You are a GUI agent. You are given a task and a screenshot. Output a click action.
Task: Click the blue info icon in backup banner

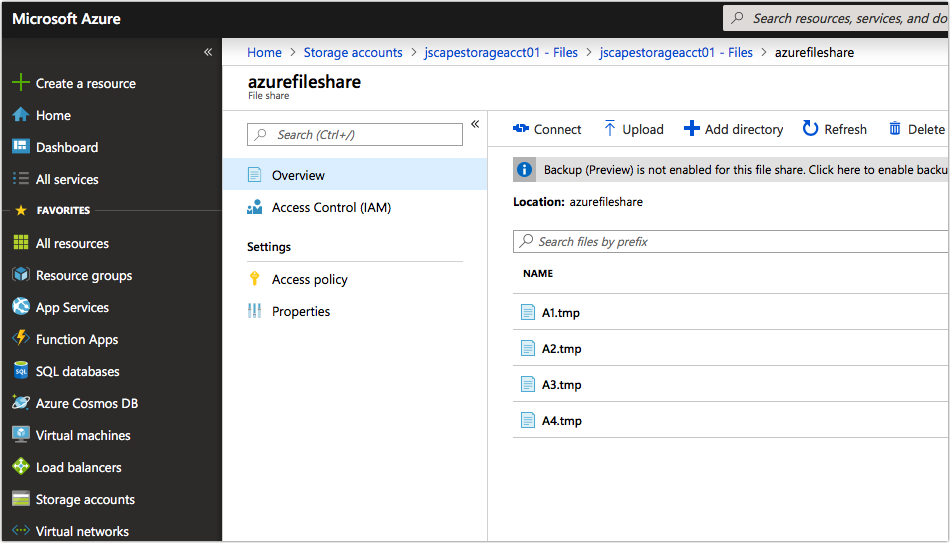click(x=524, y=170)
